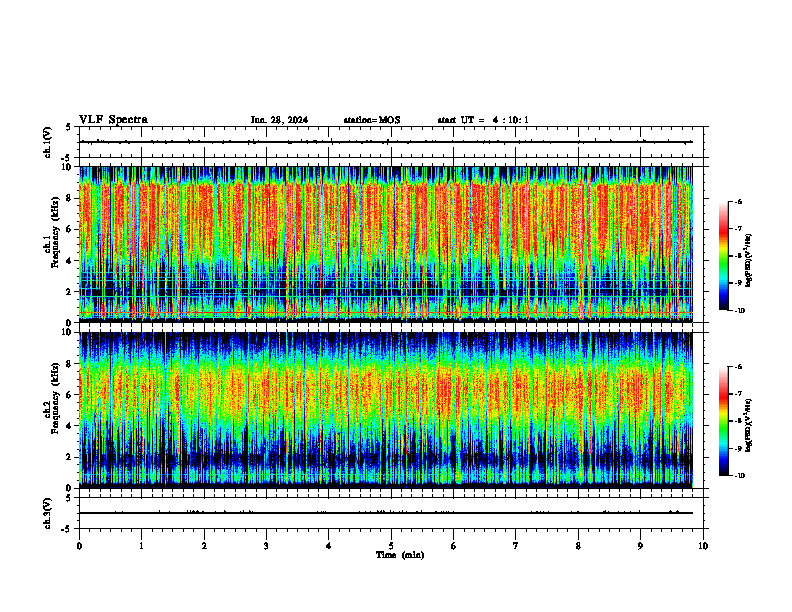This screenshot has height=612, width=792.
Task: Click the log(PSD) label beside ch.2 colorbar
Action: [x=749, y=425]
